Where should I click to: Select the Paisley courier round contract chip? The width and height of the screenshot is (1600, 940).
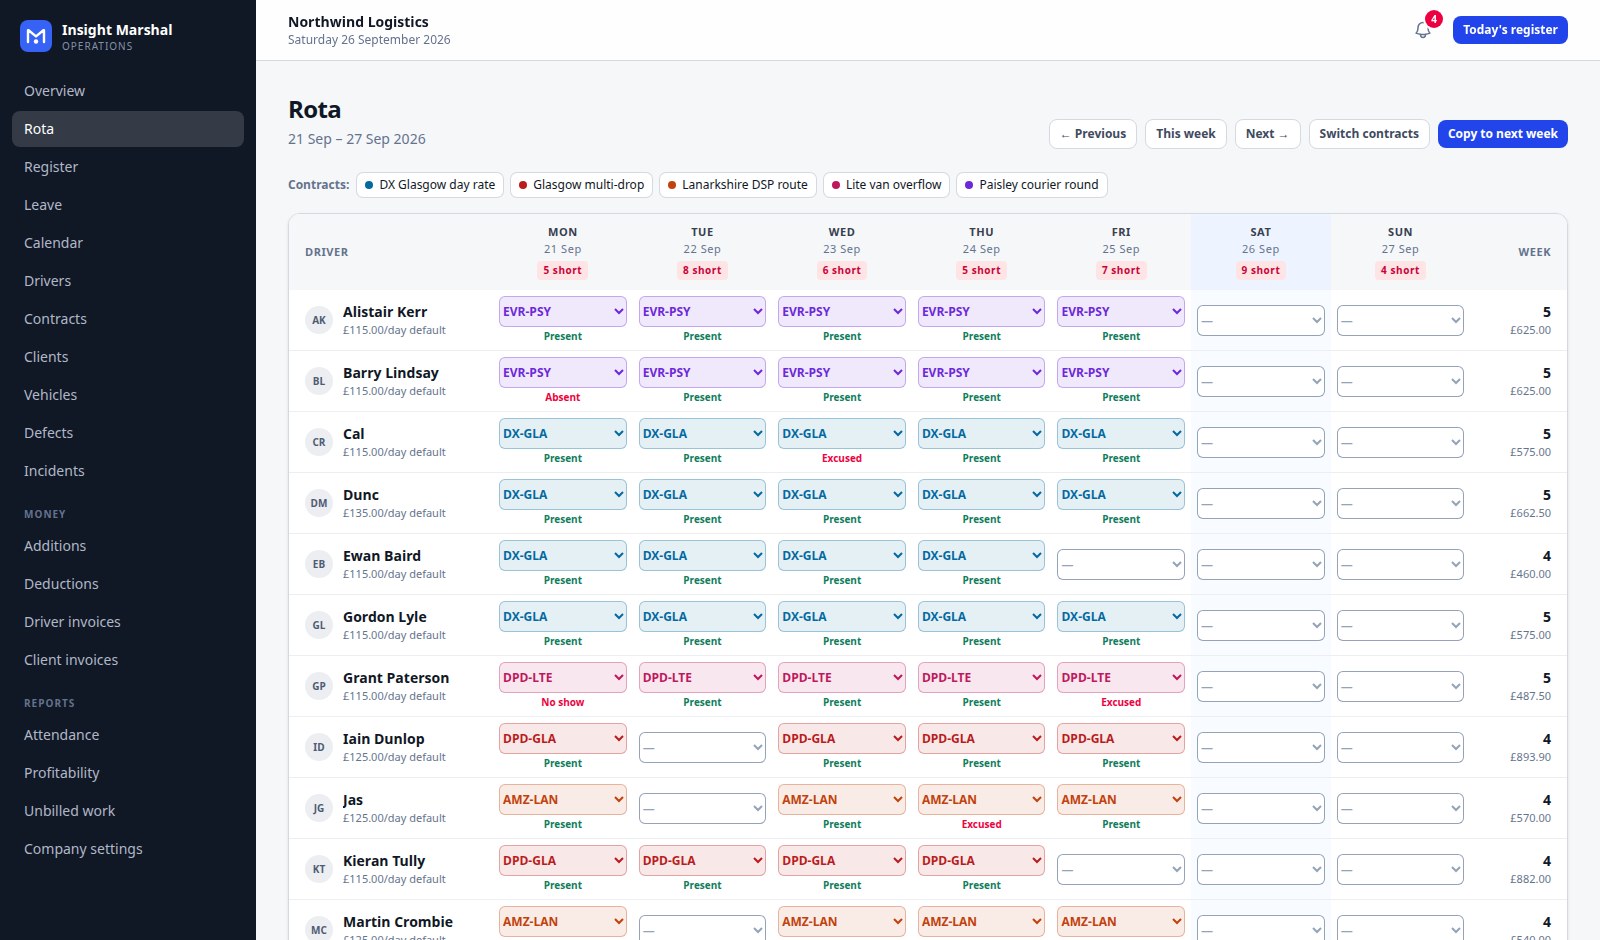click(x=1031, y=185)
